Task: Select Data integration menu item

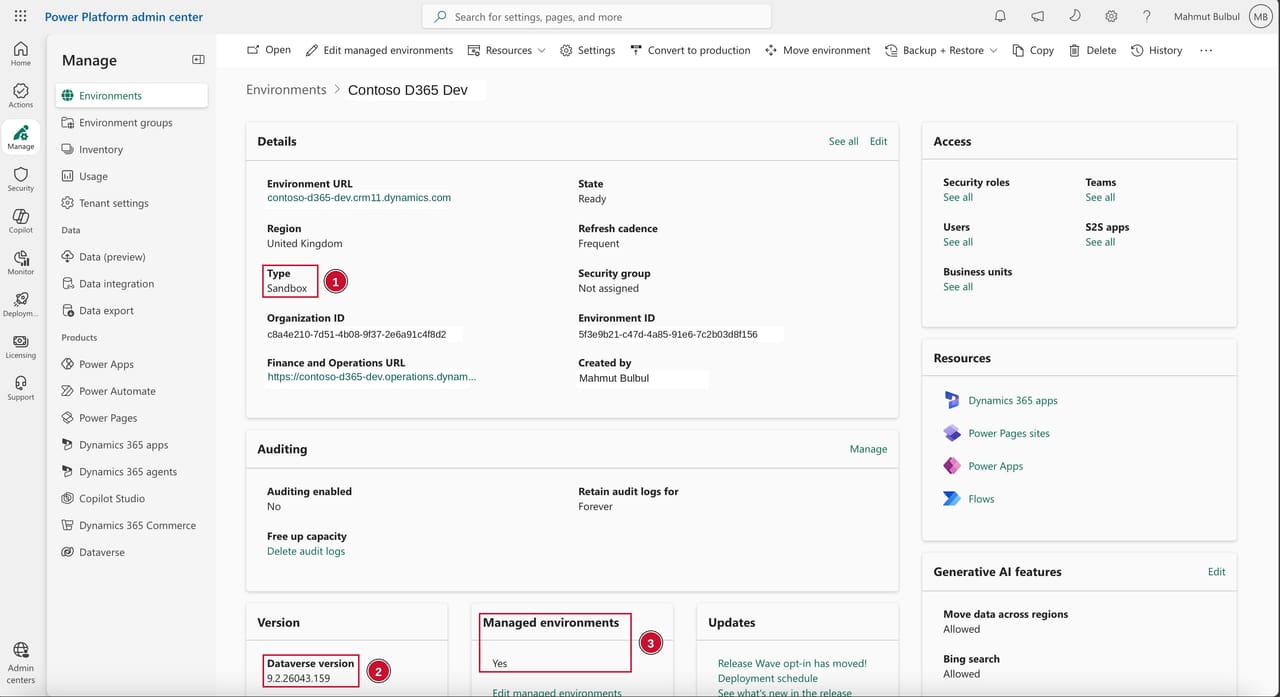Action: click(x=132, y=284)
